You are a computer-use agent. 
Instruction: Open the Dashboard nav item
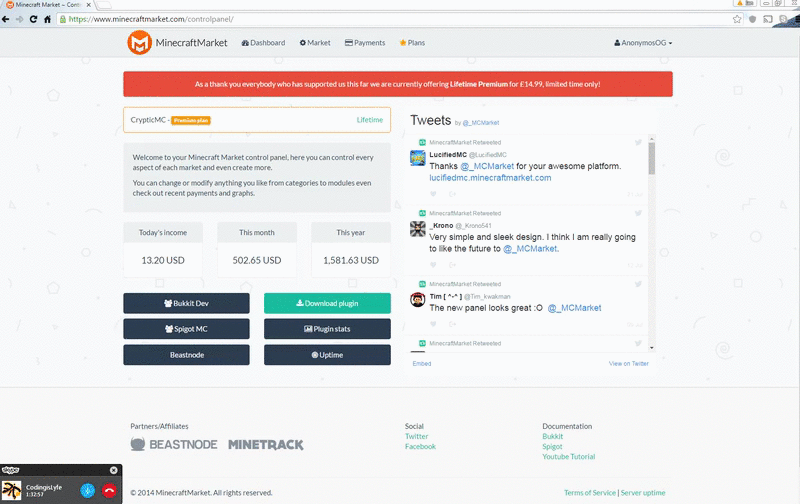click(x=263, y=43)
